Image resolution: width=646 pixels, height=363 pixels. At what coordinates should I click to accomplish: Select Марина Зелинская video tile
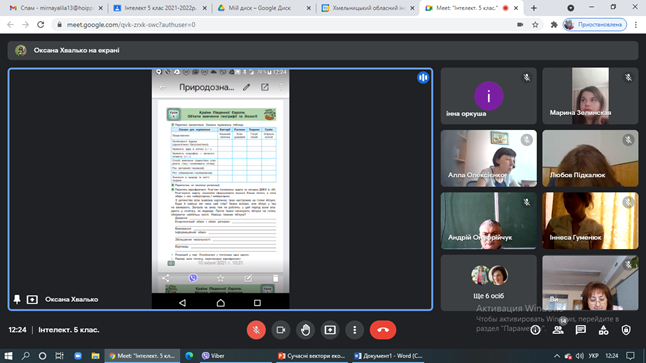[x=590, y=96]
